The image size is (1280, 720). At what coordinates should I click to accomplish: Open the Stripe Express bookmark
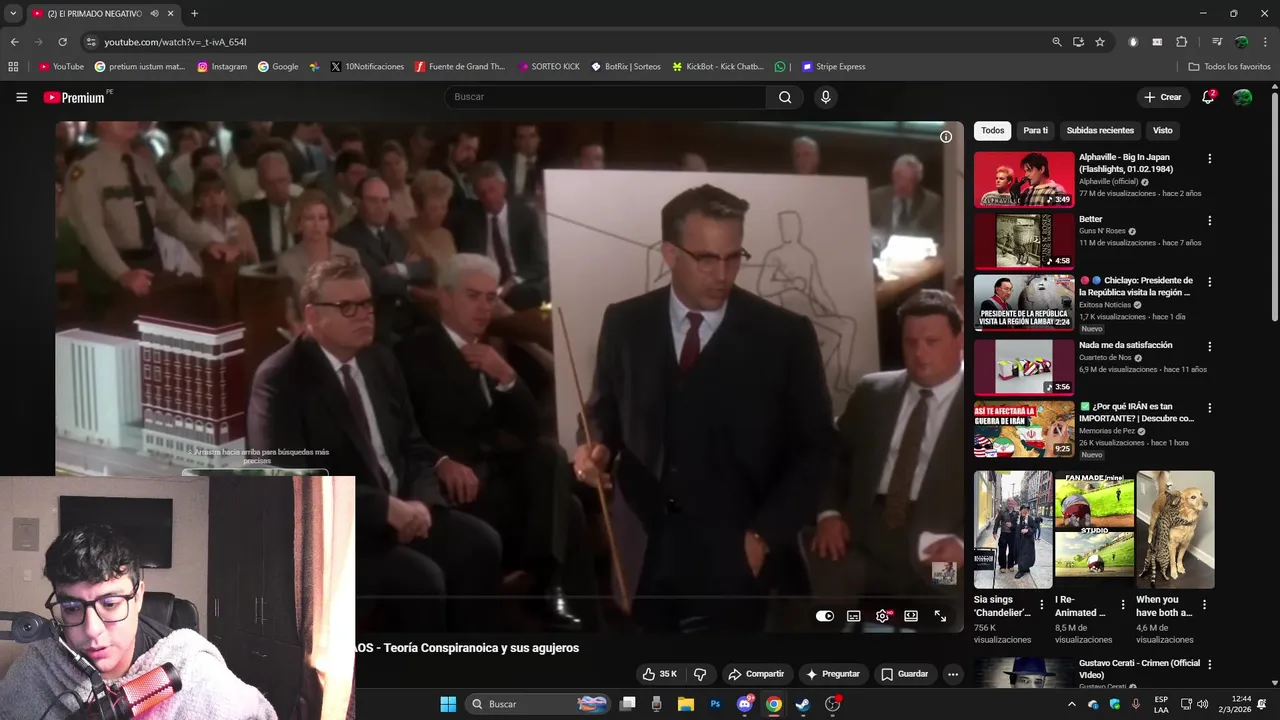tap(834, 67)
